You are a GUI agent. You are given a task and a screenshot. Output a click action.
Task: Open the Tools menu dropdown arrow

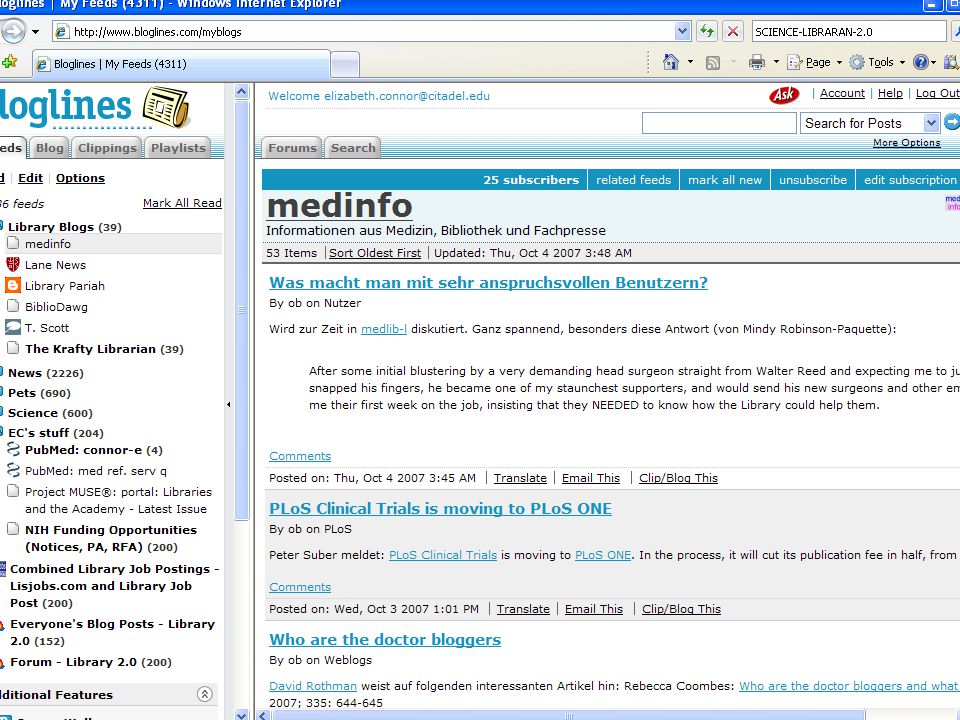click(x=902, y=62)
